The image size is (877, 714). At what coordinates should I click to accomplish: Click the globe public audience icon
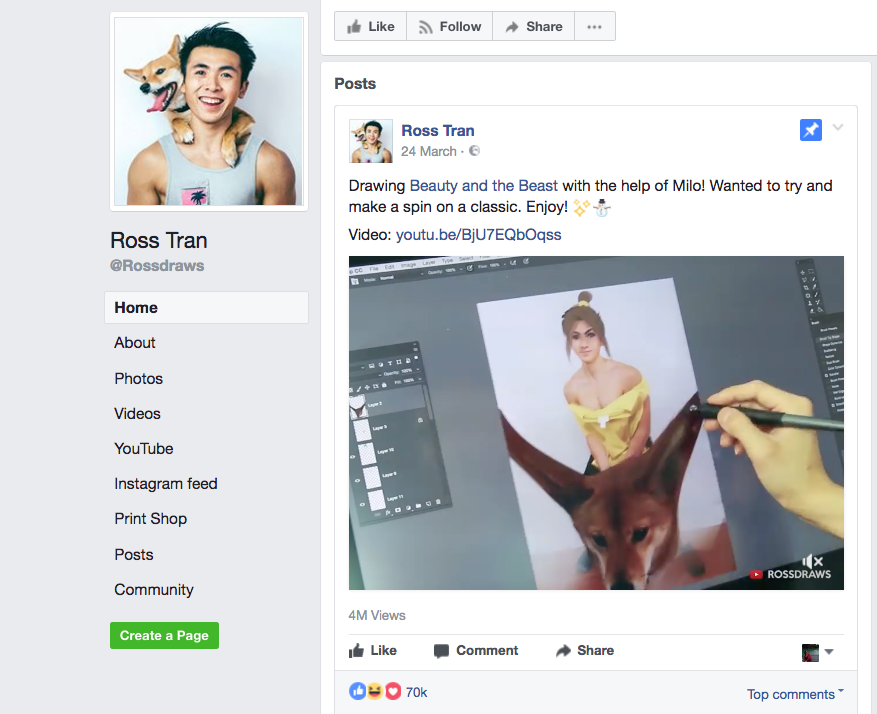coord(474,151)
